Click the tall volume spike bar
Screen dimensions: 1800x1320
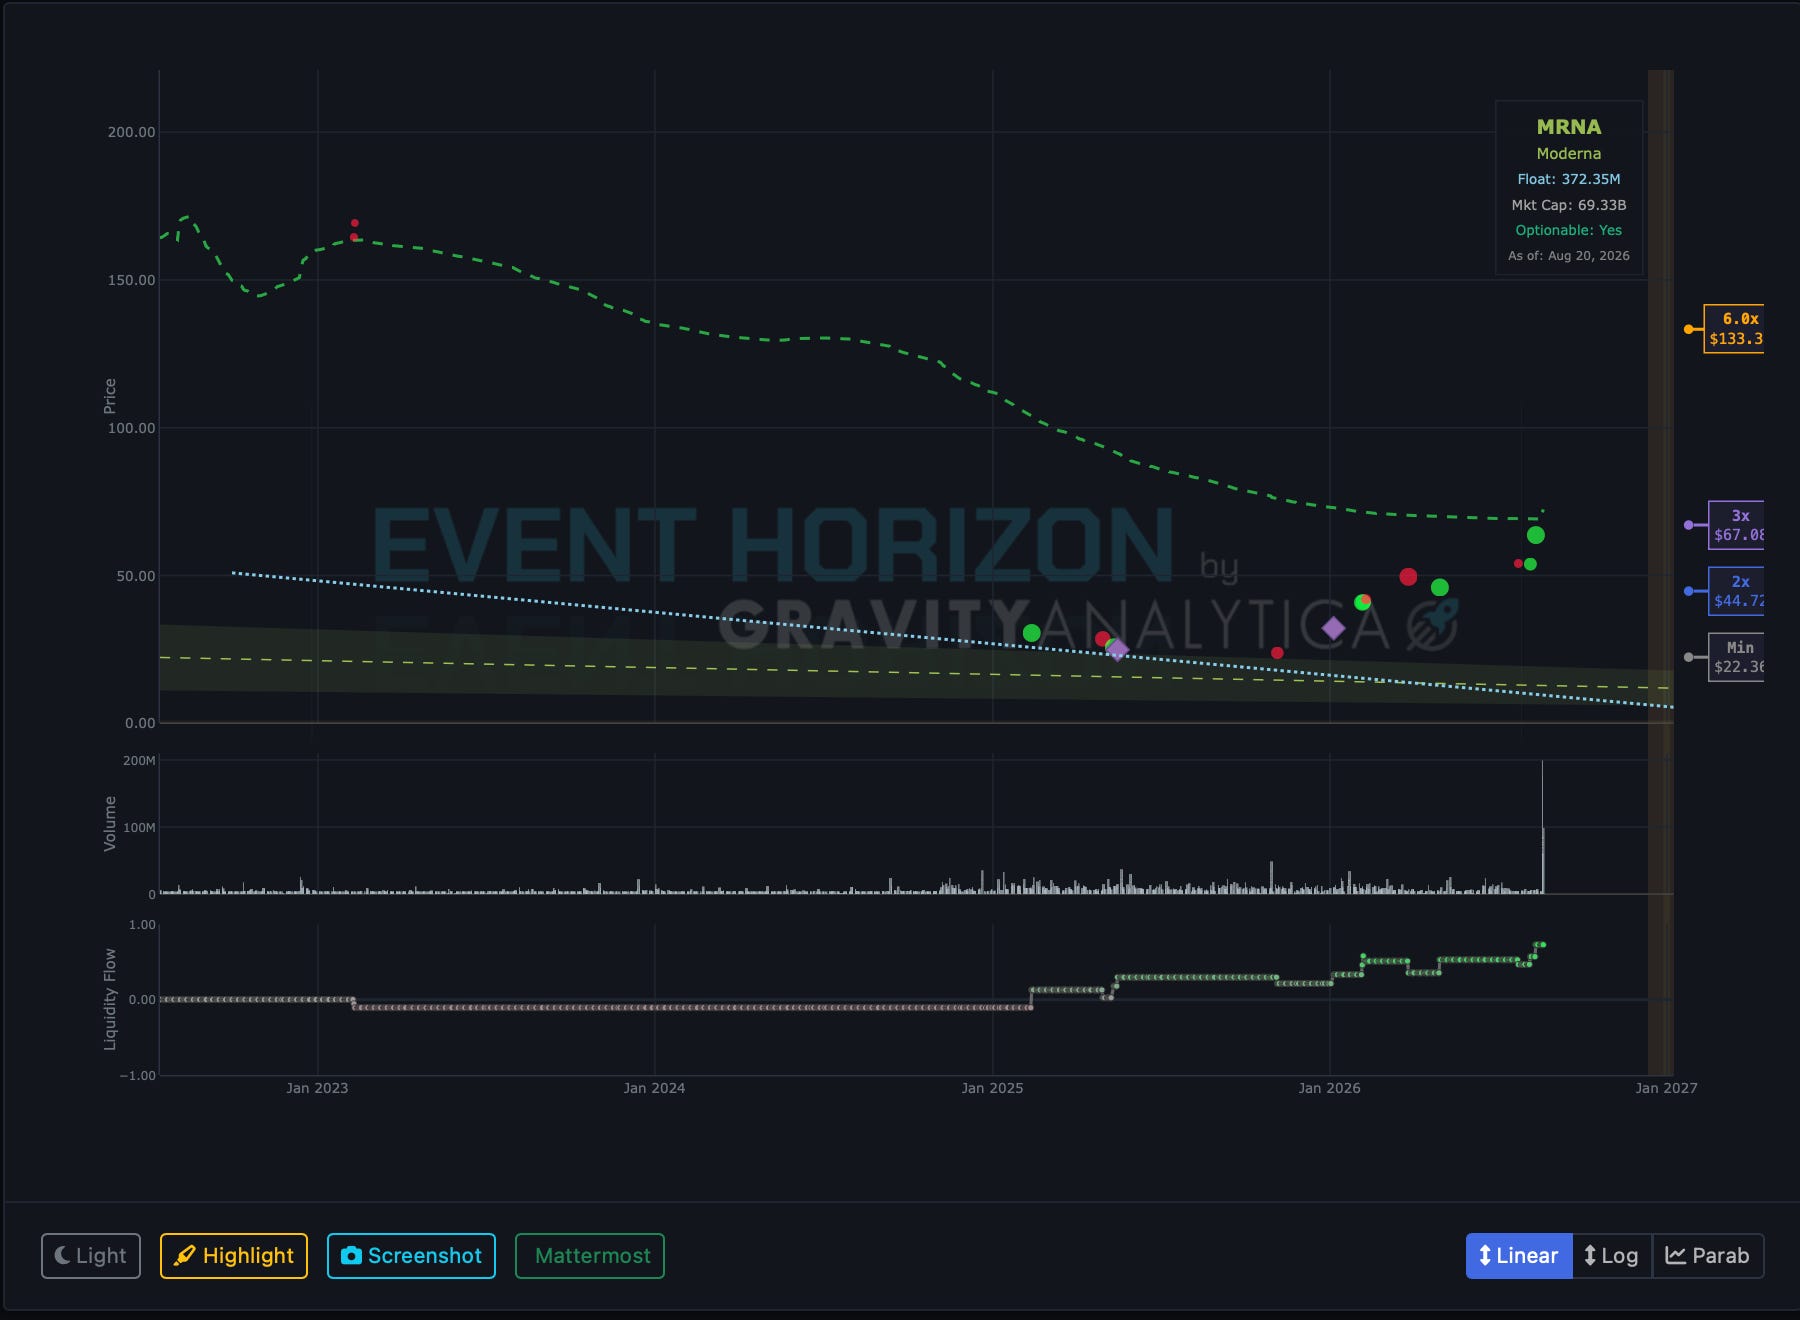pyautogui.click(x=1542, y=826)
